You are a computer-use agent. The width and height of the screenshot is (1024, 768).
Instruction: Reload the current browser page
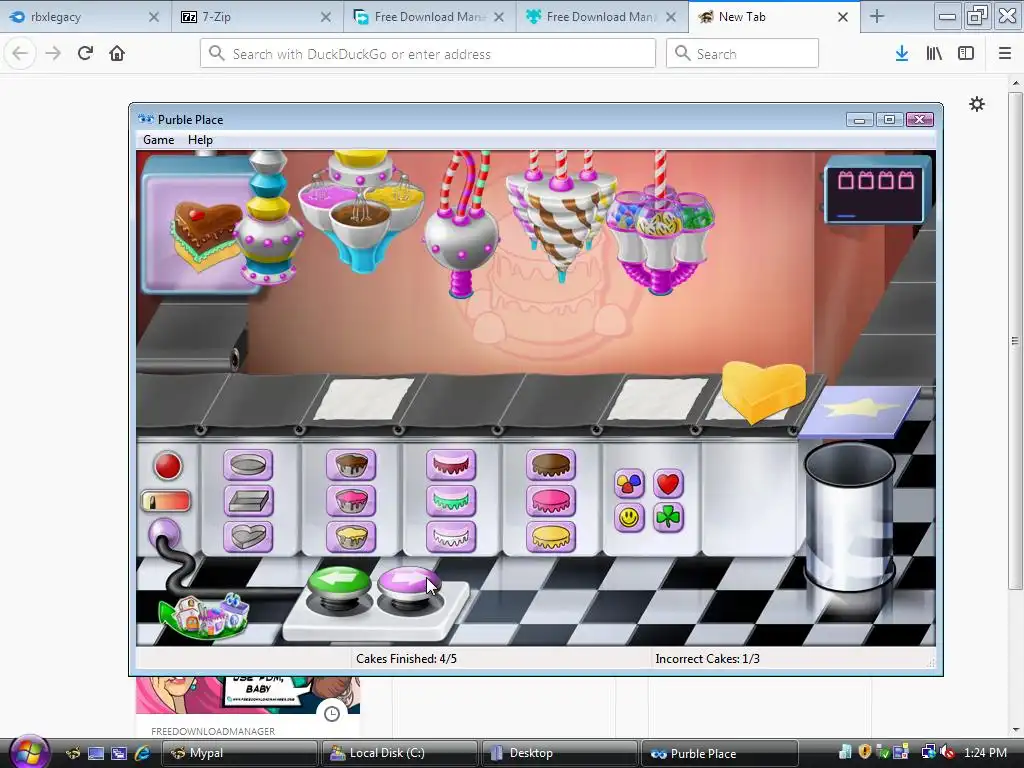tap(86, 54)
